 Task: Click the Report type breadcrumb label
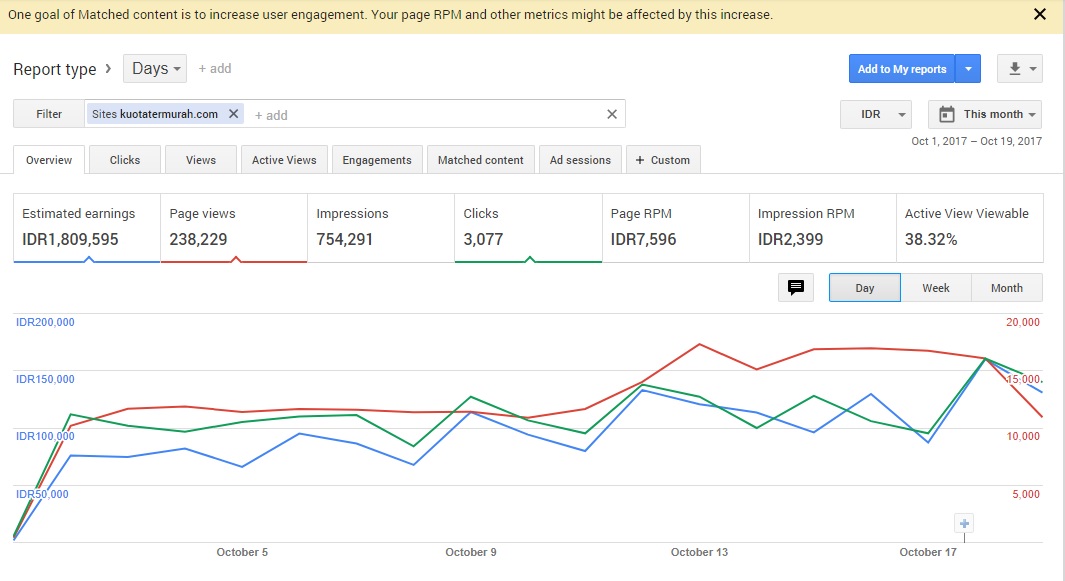pyautogui.click(x=55, y=69)
